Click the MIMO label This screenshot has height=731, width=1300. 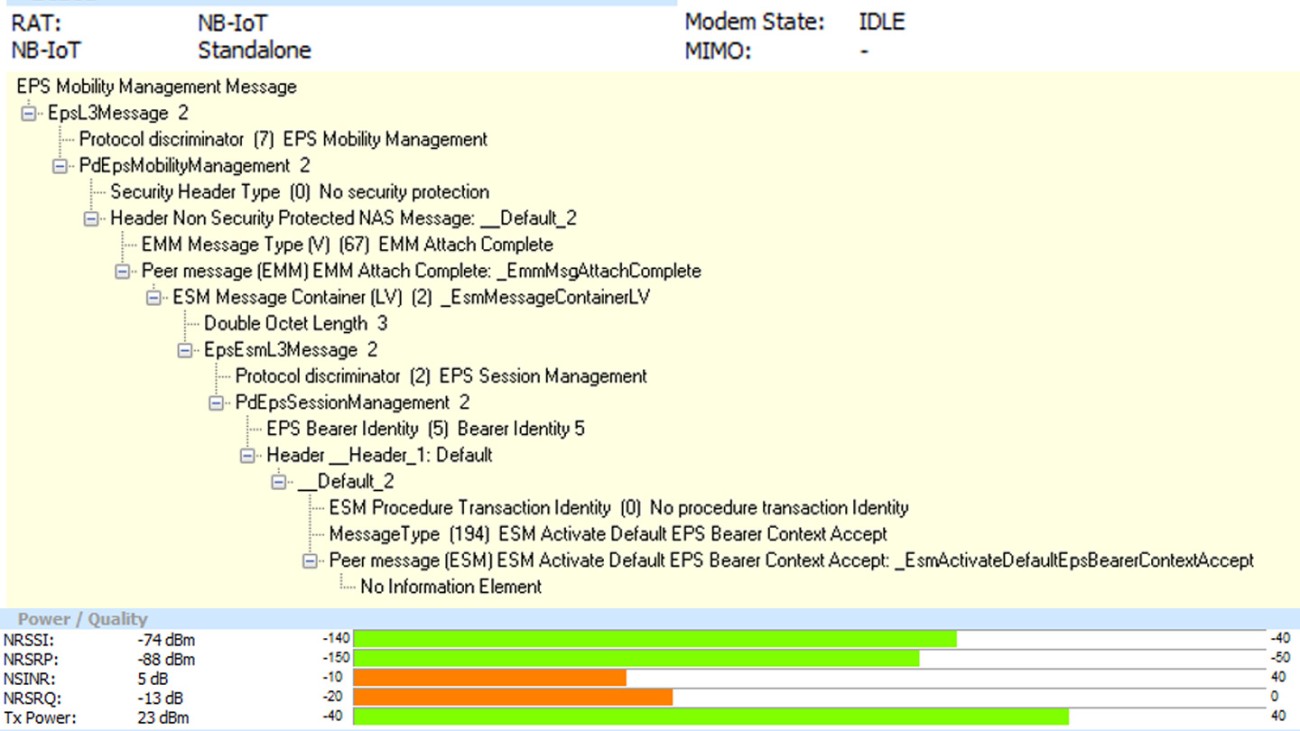pyautogui.click(x=718, y=50)
